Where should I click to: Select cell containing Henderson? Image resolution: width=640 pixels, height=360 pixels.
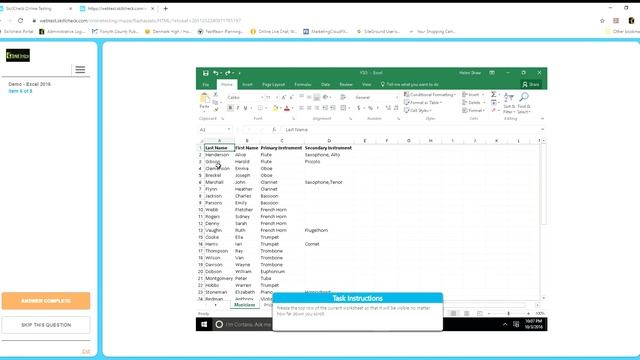point(219,155)
